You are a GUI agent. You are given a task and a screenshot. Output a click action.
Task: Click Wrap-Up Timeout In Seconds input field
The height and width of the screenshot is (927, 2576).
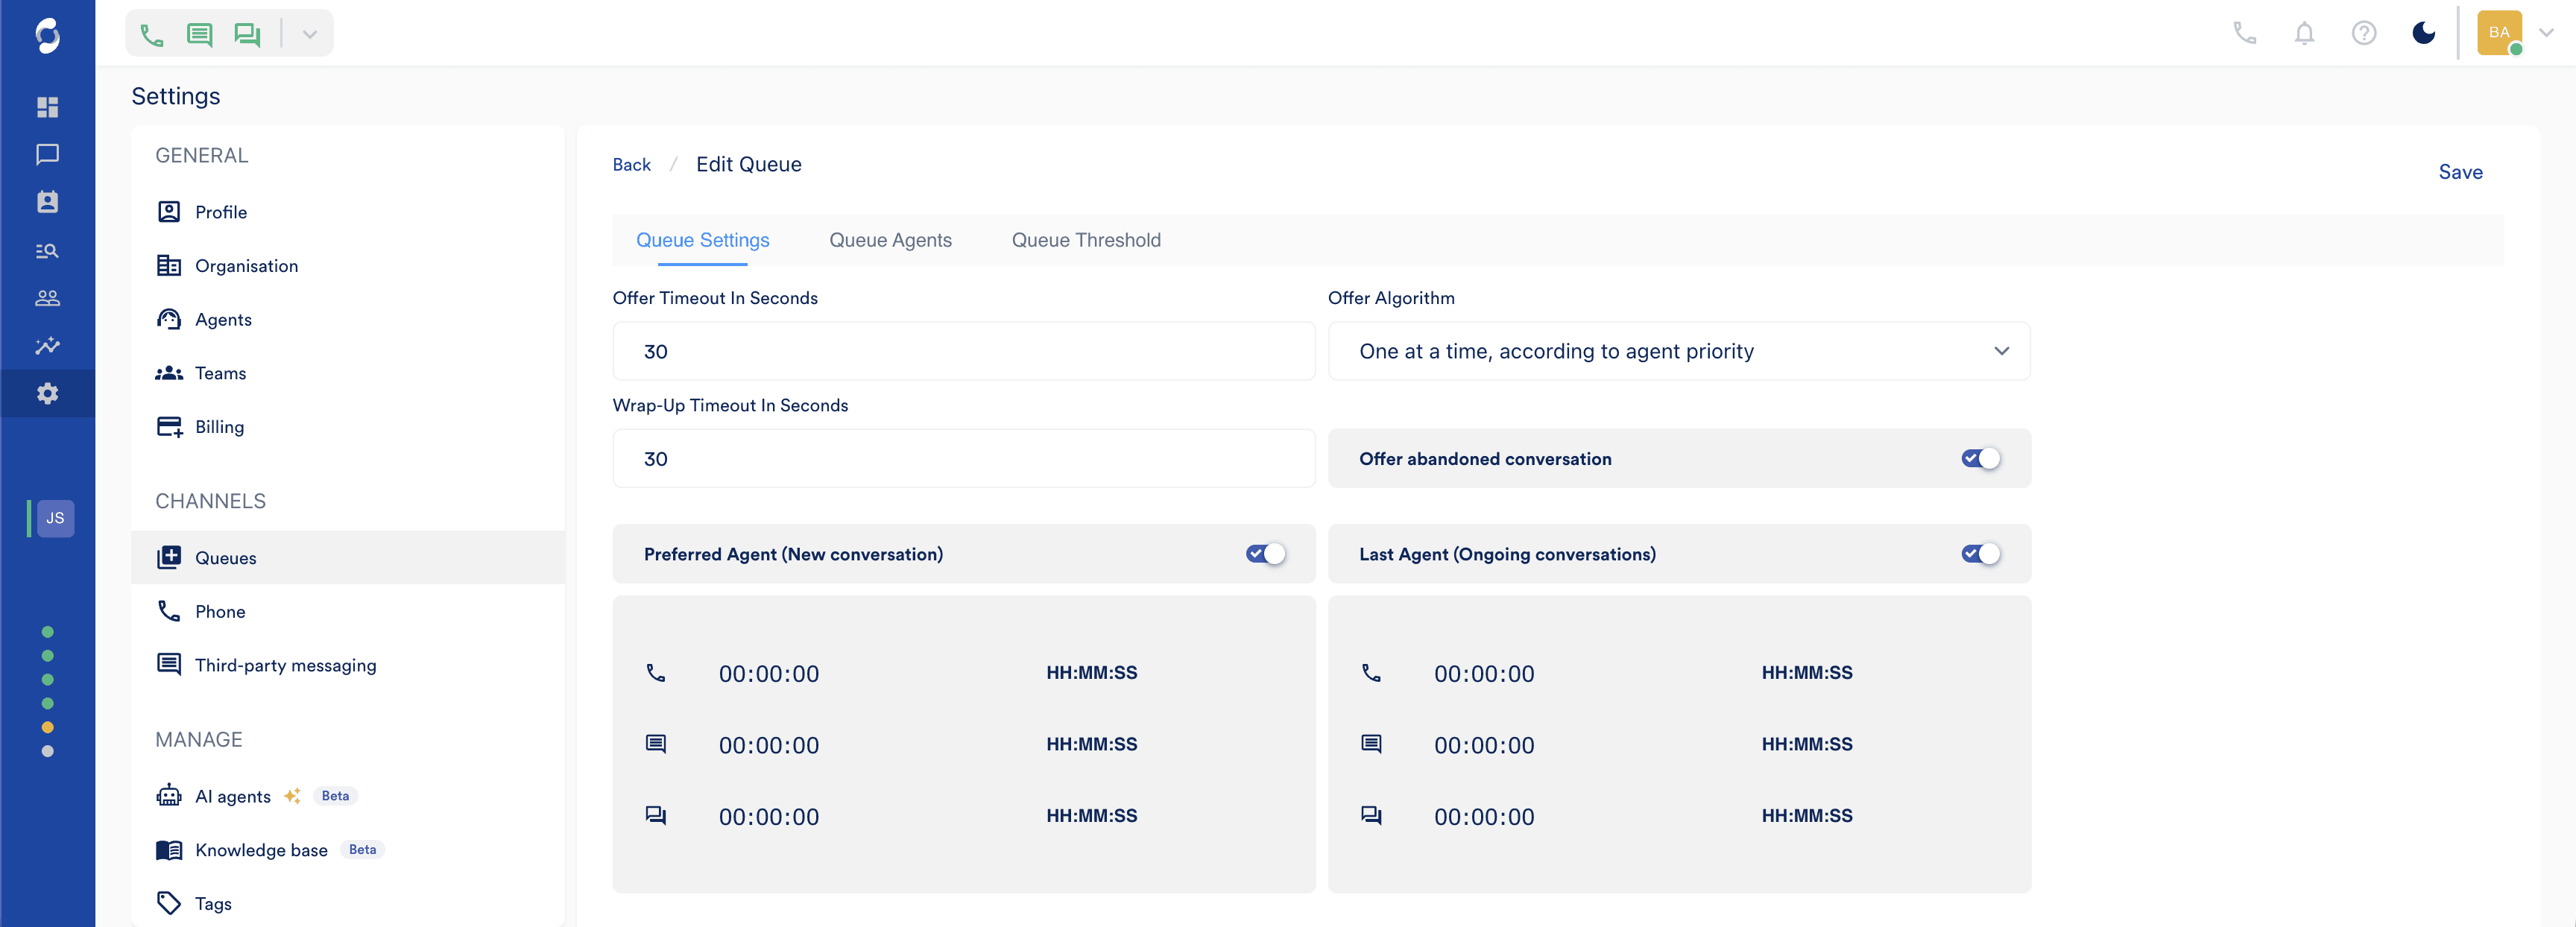963,459
